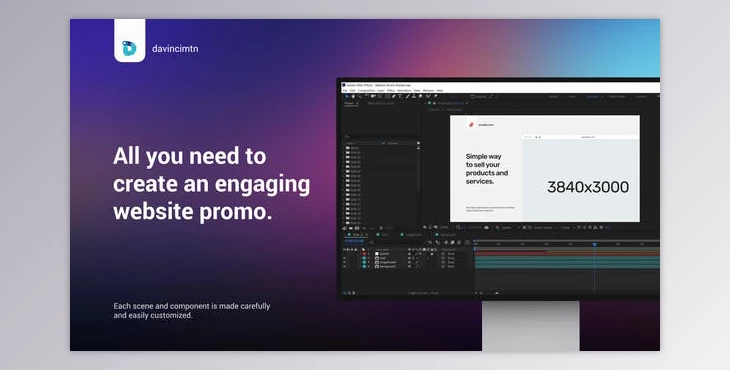Viewport: 730px width, 370px height.
Task: Click the davincimtn logo badge
Action: 129,40
